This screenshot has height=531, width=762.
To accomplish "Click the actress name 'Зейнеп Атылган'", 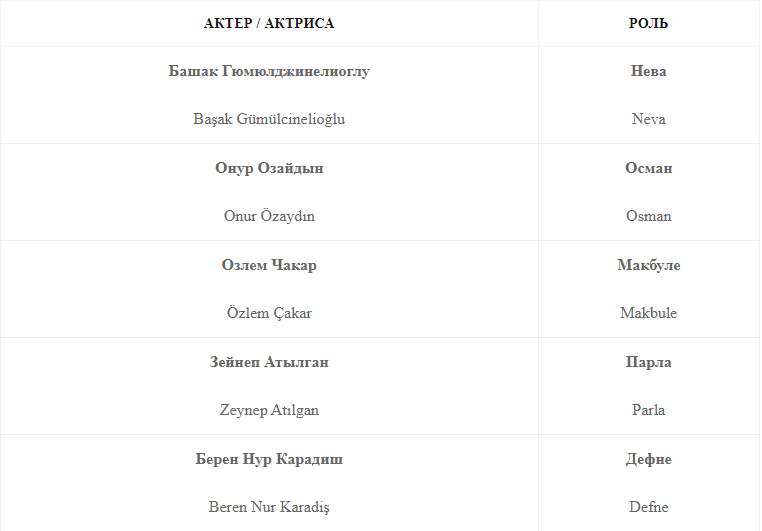I will (x=269, y=362).
